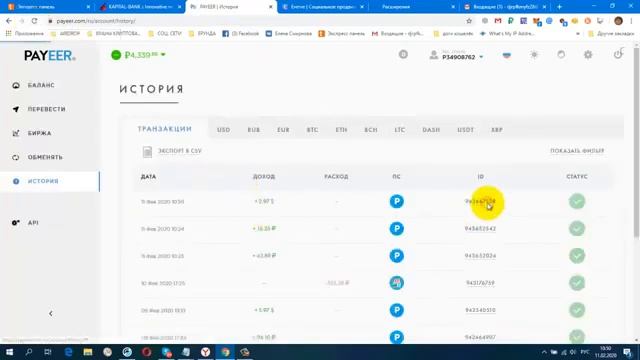This screenshot has height=360, width=640.
Task: Switch to the USDT tab
Action: pyautogui.click(x=465, y=130)
